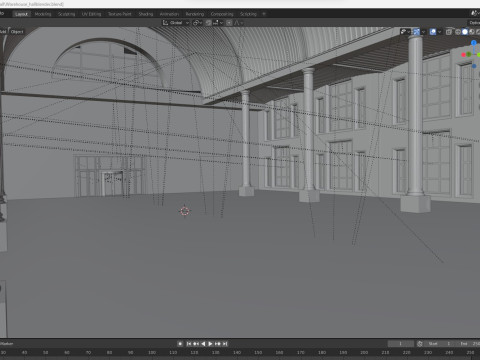Open the Compositing workspace tab
Screen dimensions: 480x360
pos(222,14)
